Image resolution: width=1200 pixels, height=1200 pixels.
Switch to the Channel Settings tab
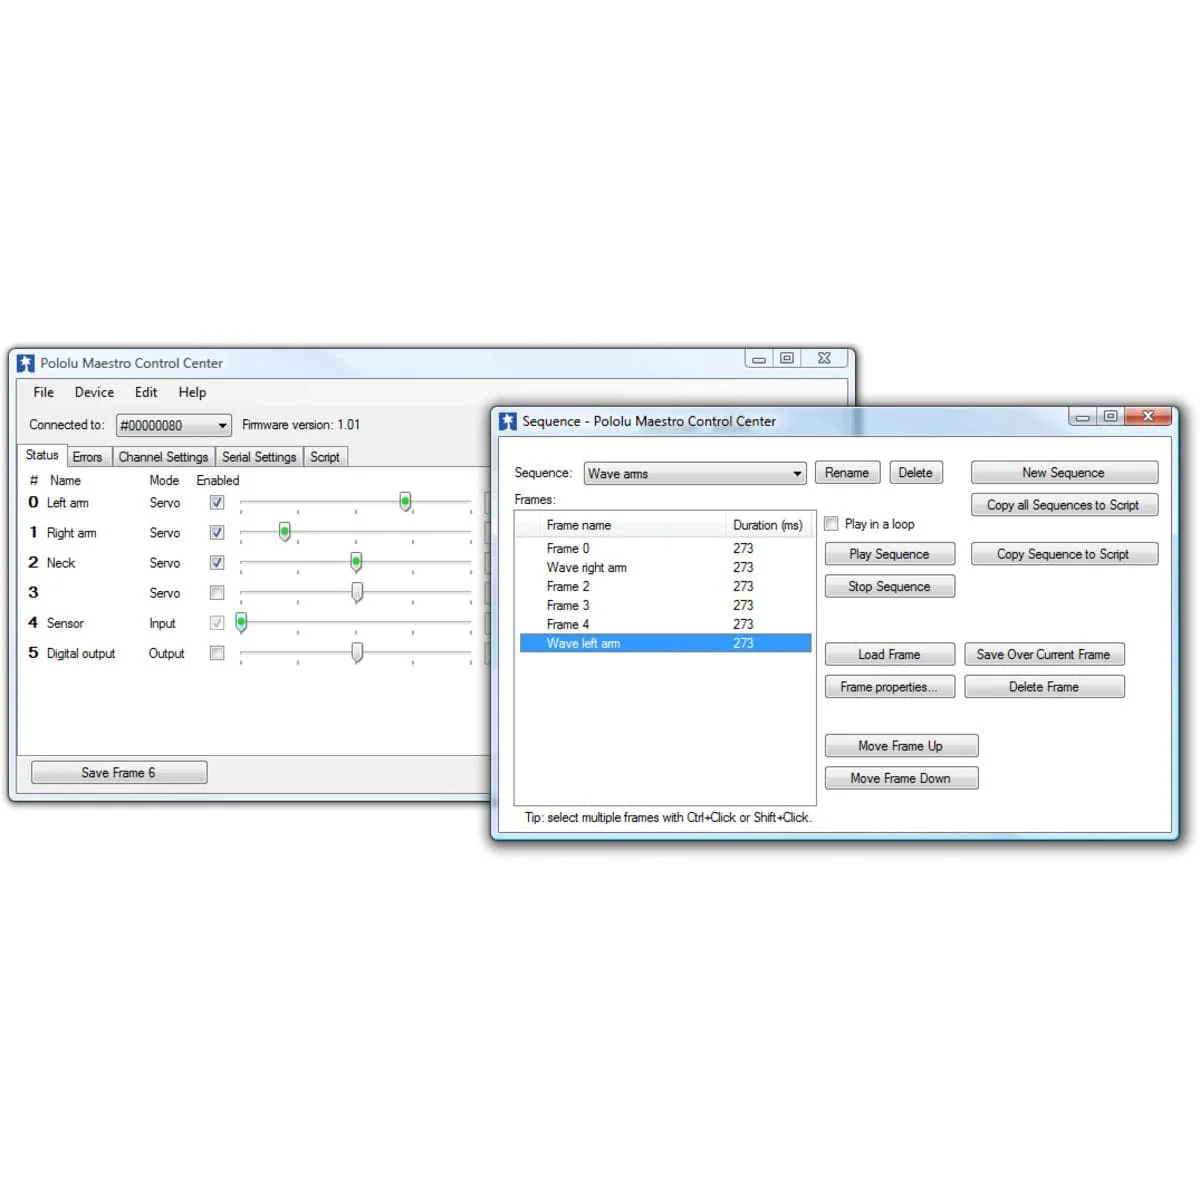(163, 457)
